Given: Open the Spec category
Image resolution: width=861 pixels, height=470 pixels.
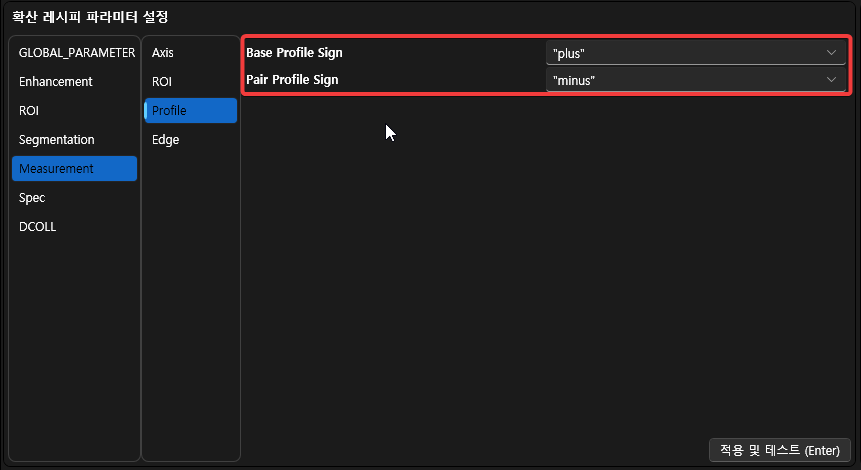Looking at the screenshot, I should tap(32, 197).
